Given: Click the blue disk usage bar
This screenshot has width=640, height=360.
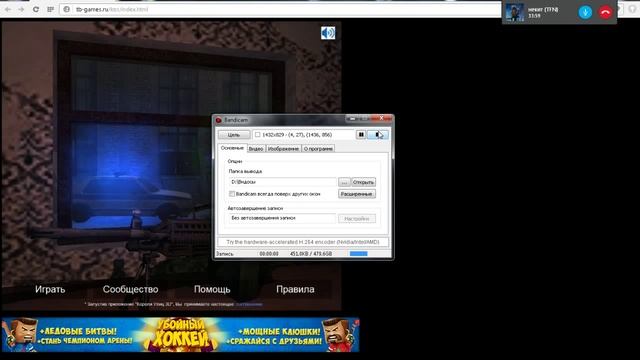Looking at the screenshot, I should pyautogui.click(x=358, y=253).
